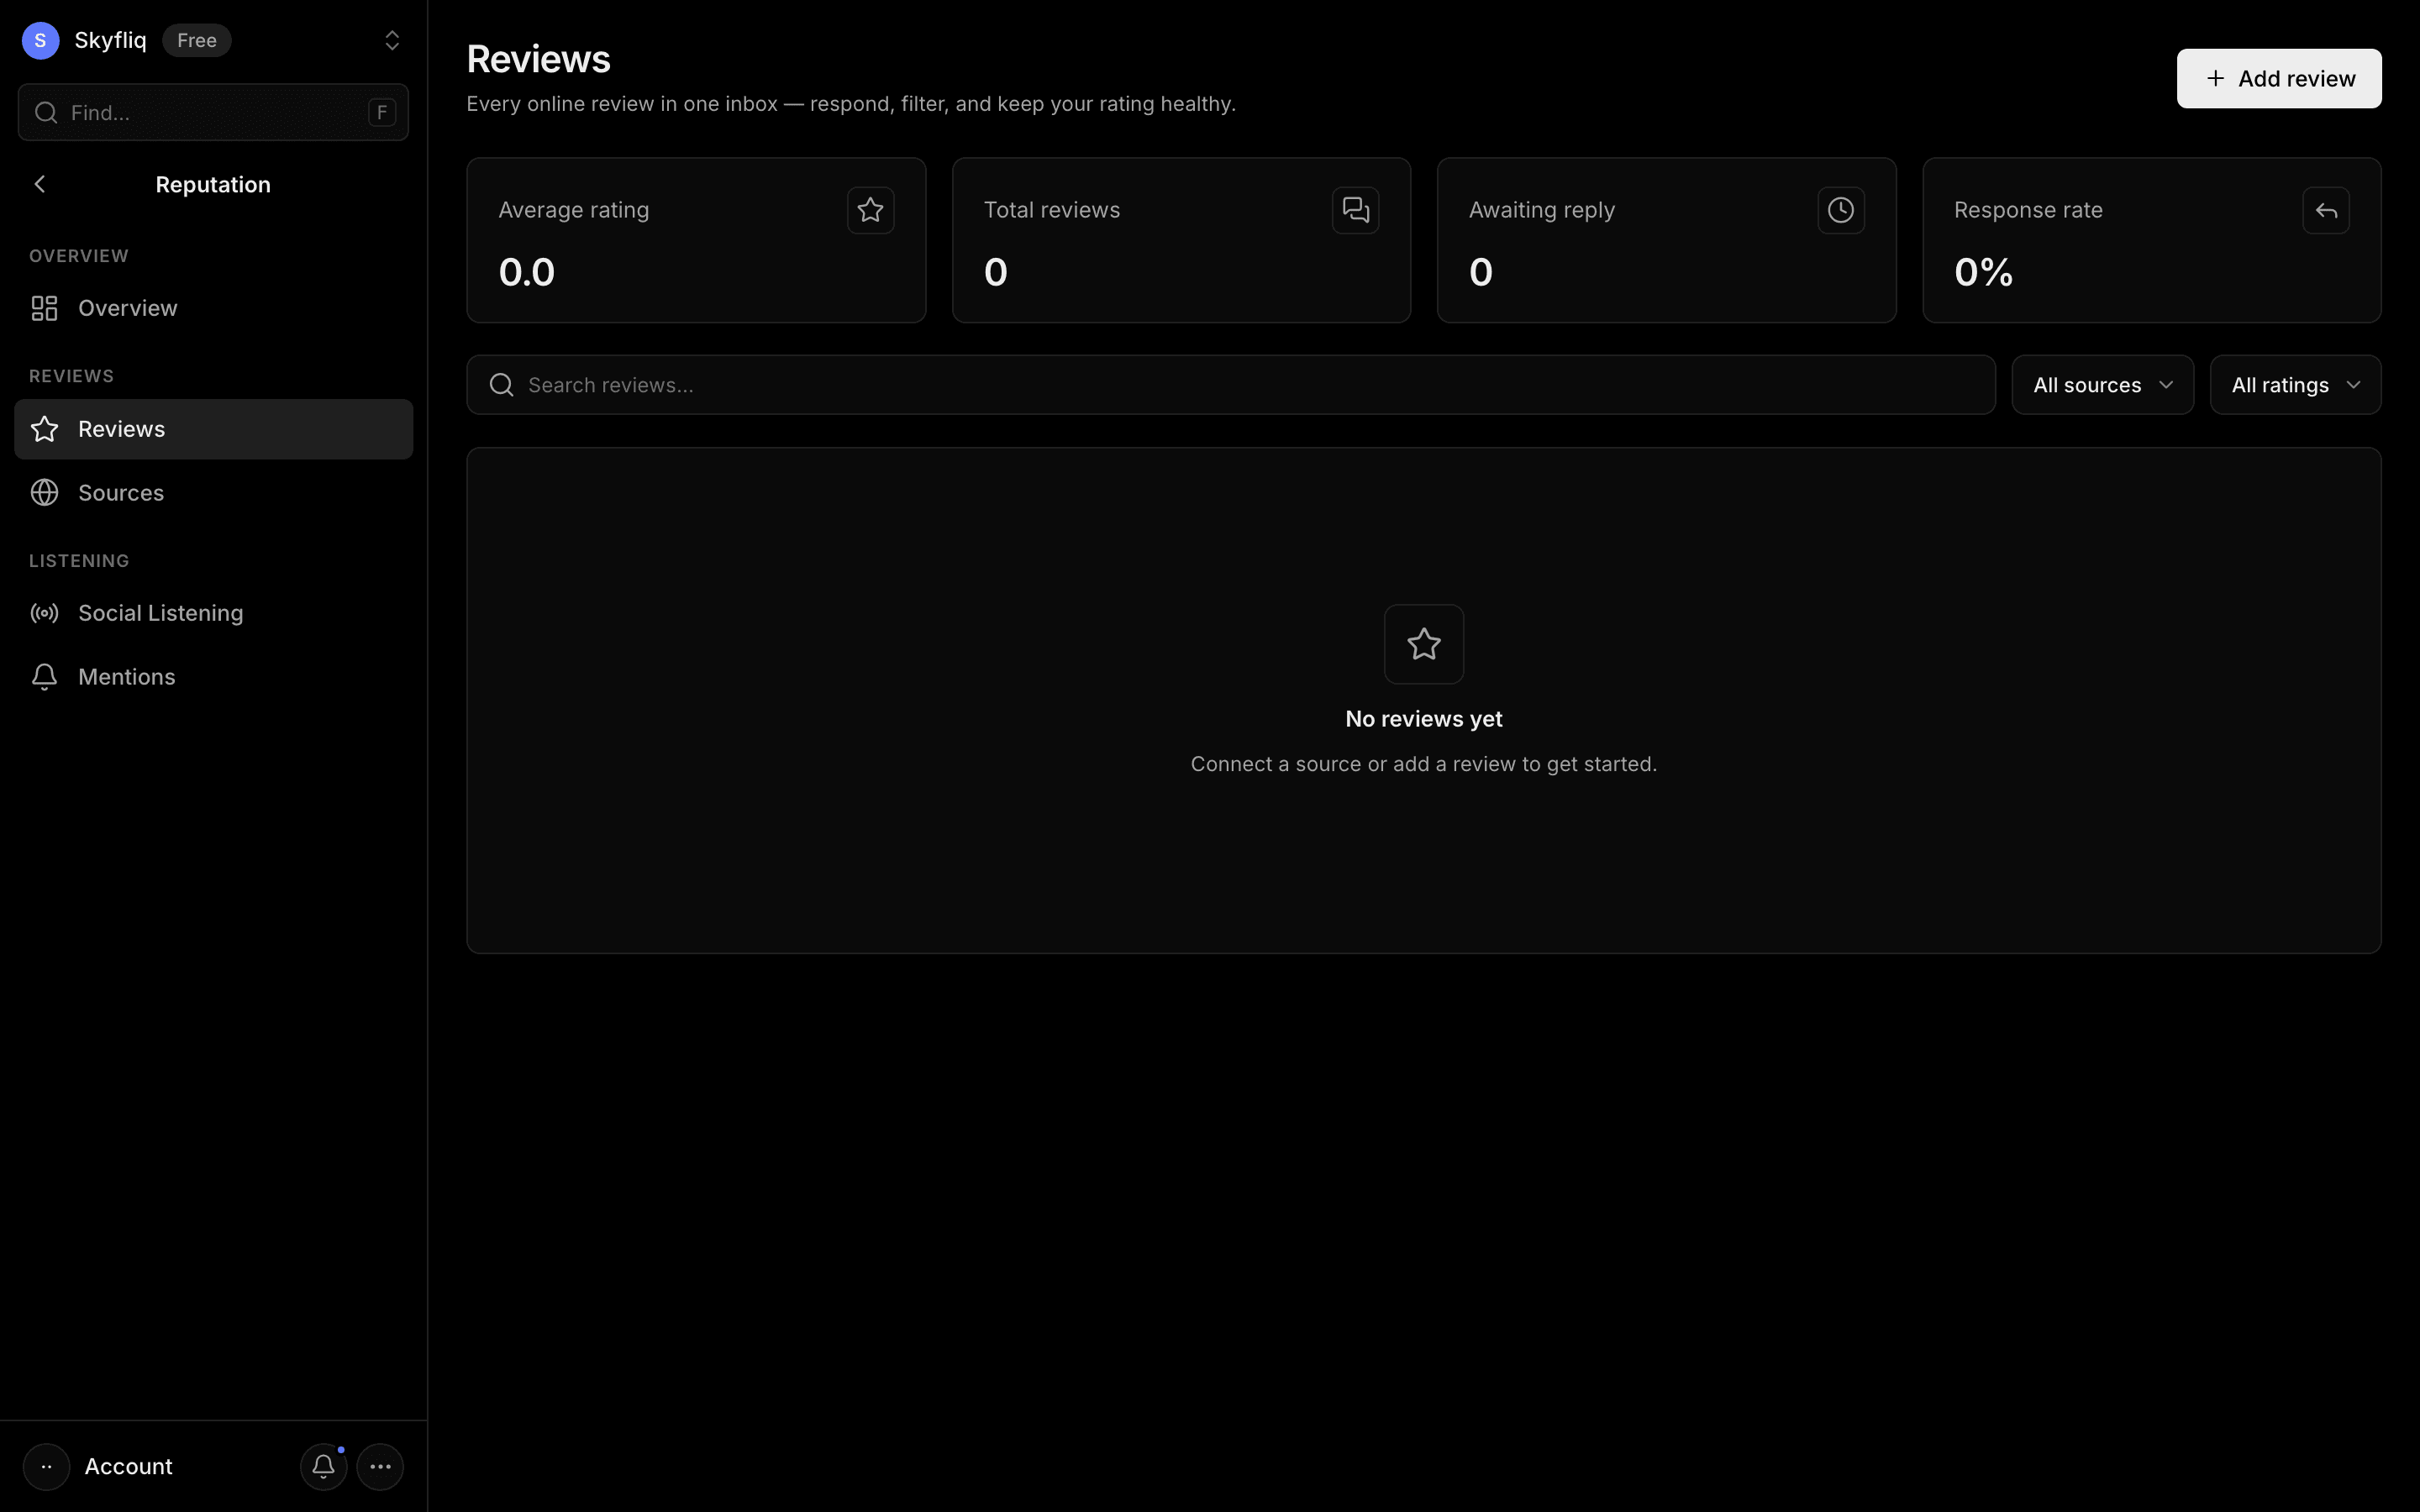Click the reply arrow icon on Response rate
The height and width of the screenshot is (1512, 2420).
(x=2326, y=210)
